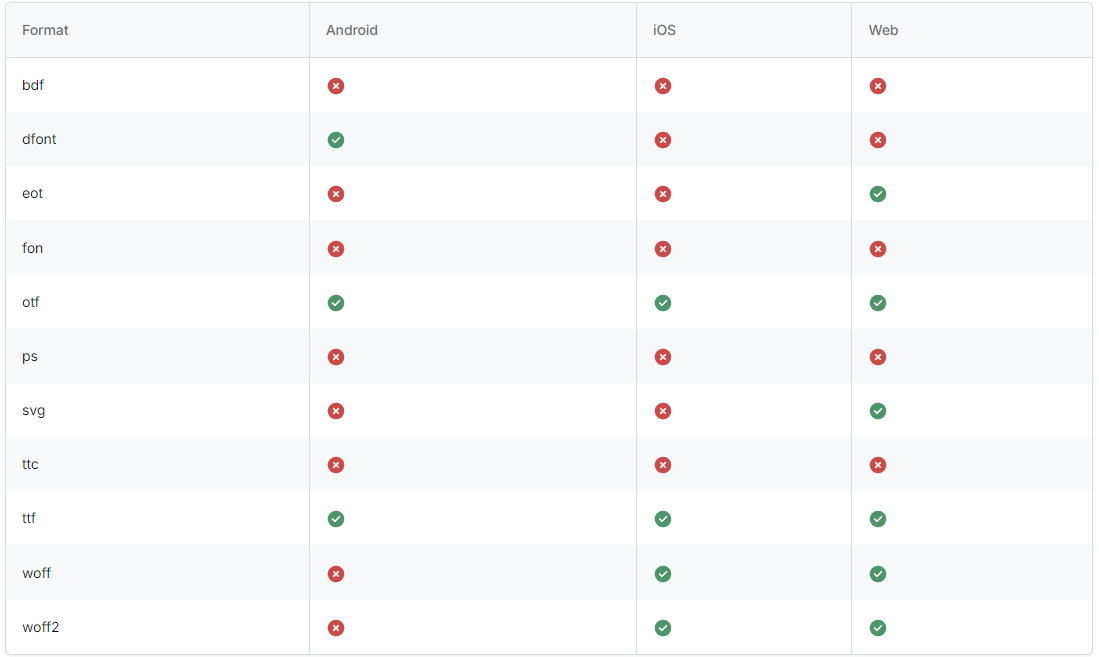Click the ttc Web red cross icon
The width and height of the screenshot is (1099, 657).
[x=878, y=464]
